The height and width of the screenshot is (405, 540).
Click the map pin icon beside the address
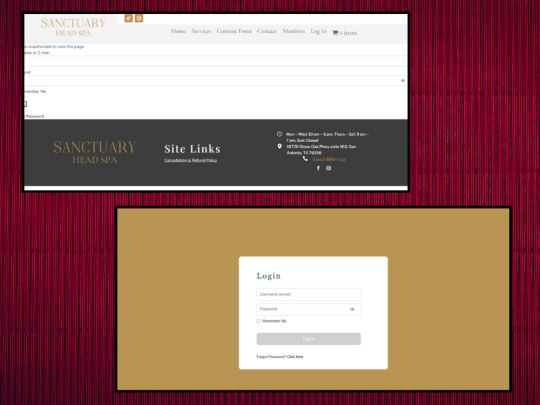[x=279, y=146]
